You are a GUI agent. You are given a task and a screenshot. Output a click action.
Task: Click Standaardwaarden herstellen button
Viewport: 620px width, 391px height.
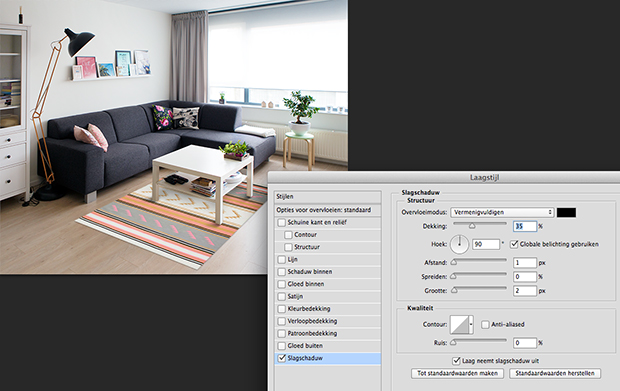555,373
